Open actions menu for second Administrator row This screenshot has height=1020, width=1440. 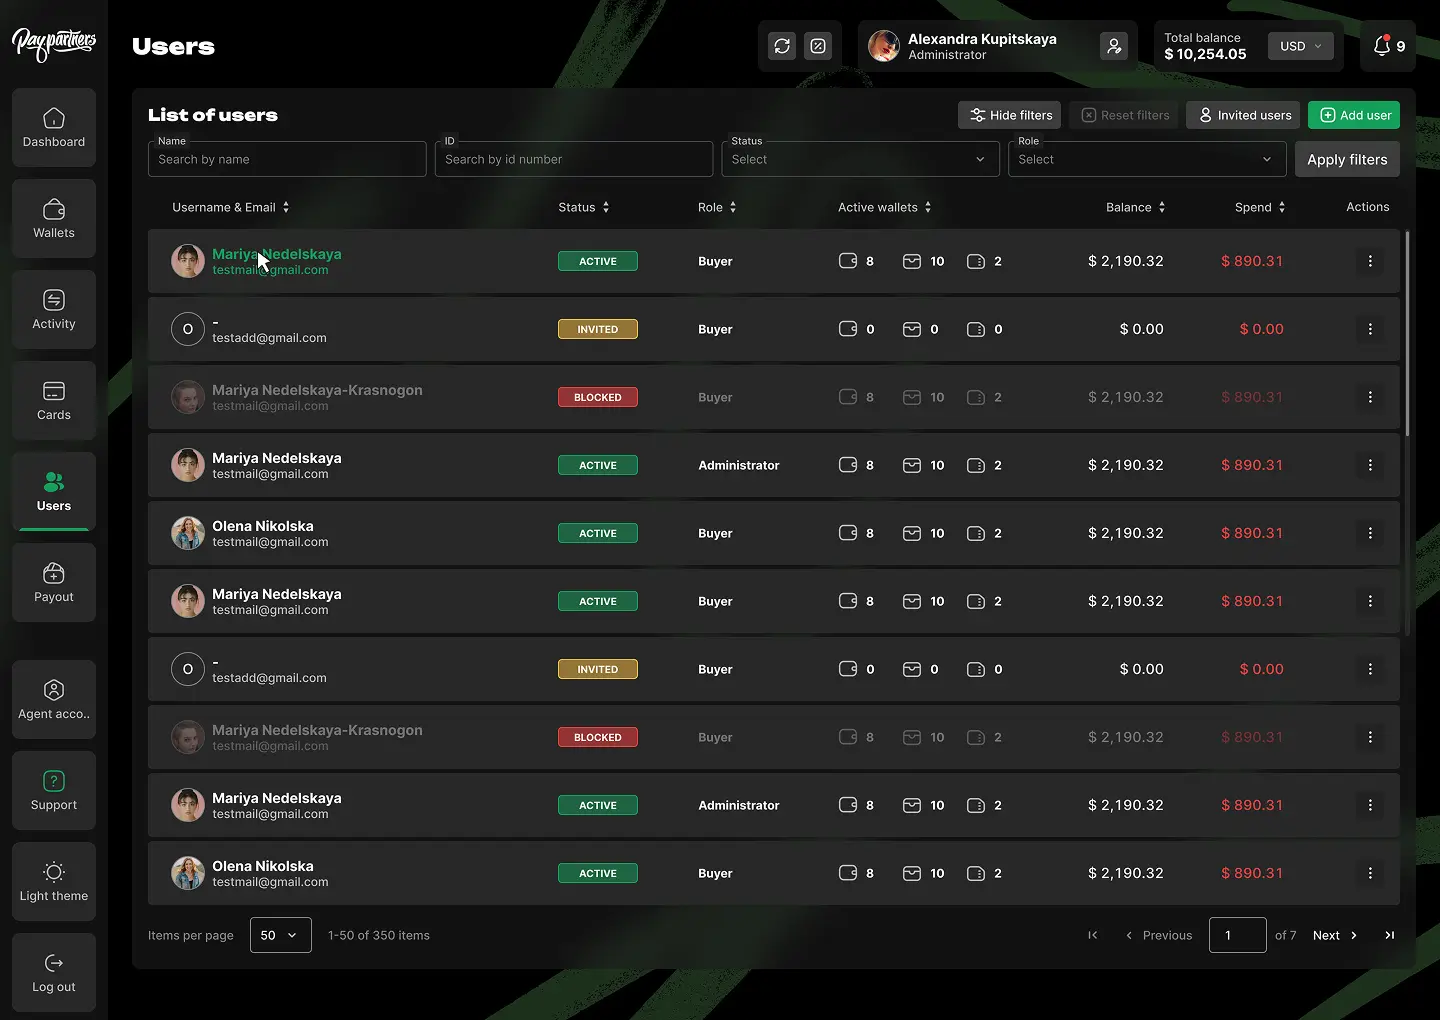tap(1370, 805)
